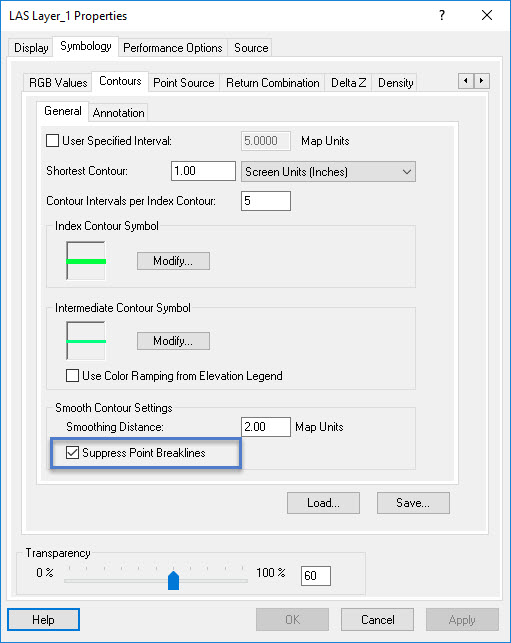This screenshot has width=511, height=643.
Task: Click the Save... button
Action: [x=413, y=503]
